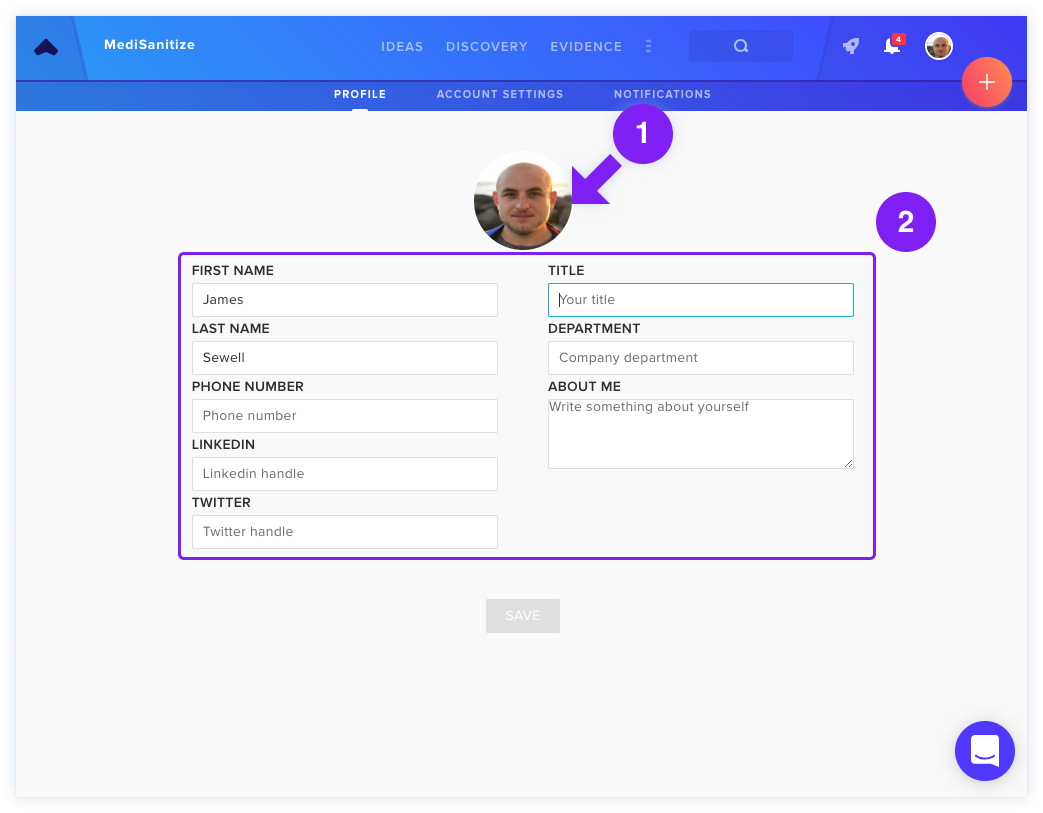Viewport: 1043px width, 813px height.
Task: Open the user avatar menu in header
Action: 939,46
